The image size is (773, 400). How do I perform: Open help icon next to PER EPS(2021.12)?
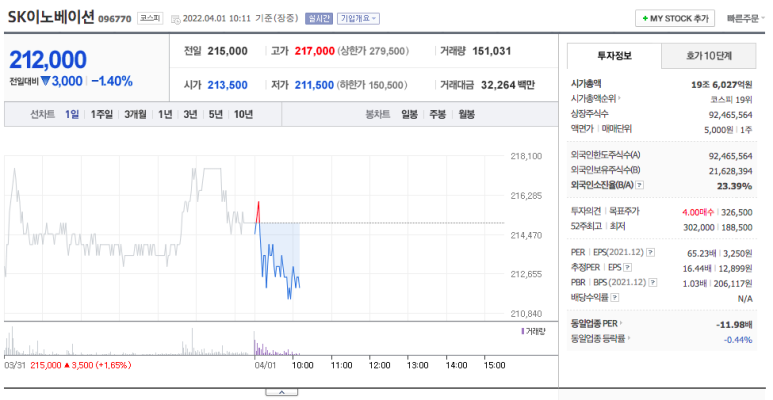coord(651,253)
